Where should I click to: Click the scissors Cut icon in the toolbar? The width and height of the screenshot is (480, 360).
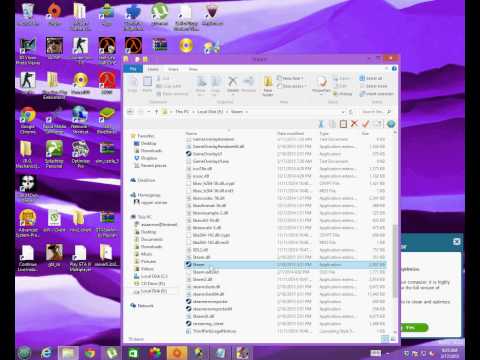pyautogui.click(x=321, y=124)
